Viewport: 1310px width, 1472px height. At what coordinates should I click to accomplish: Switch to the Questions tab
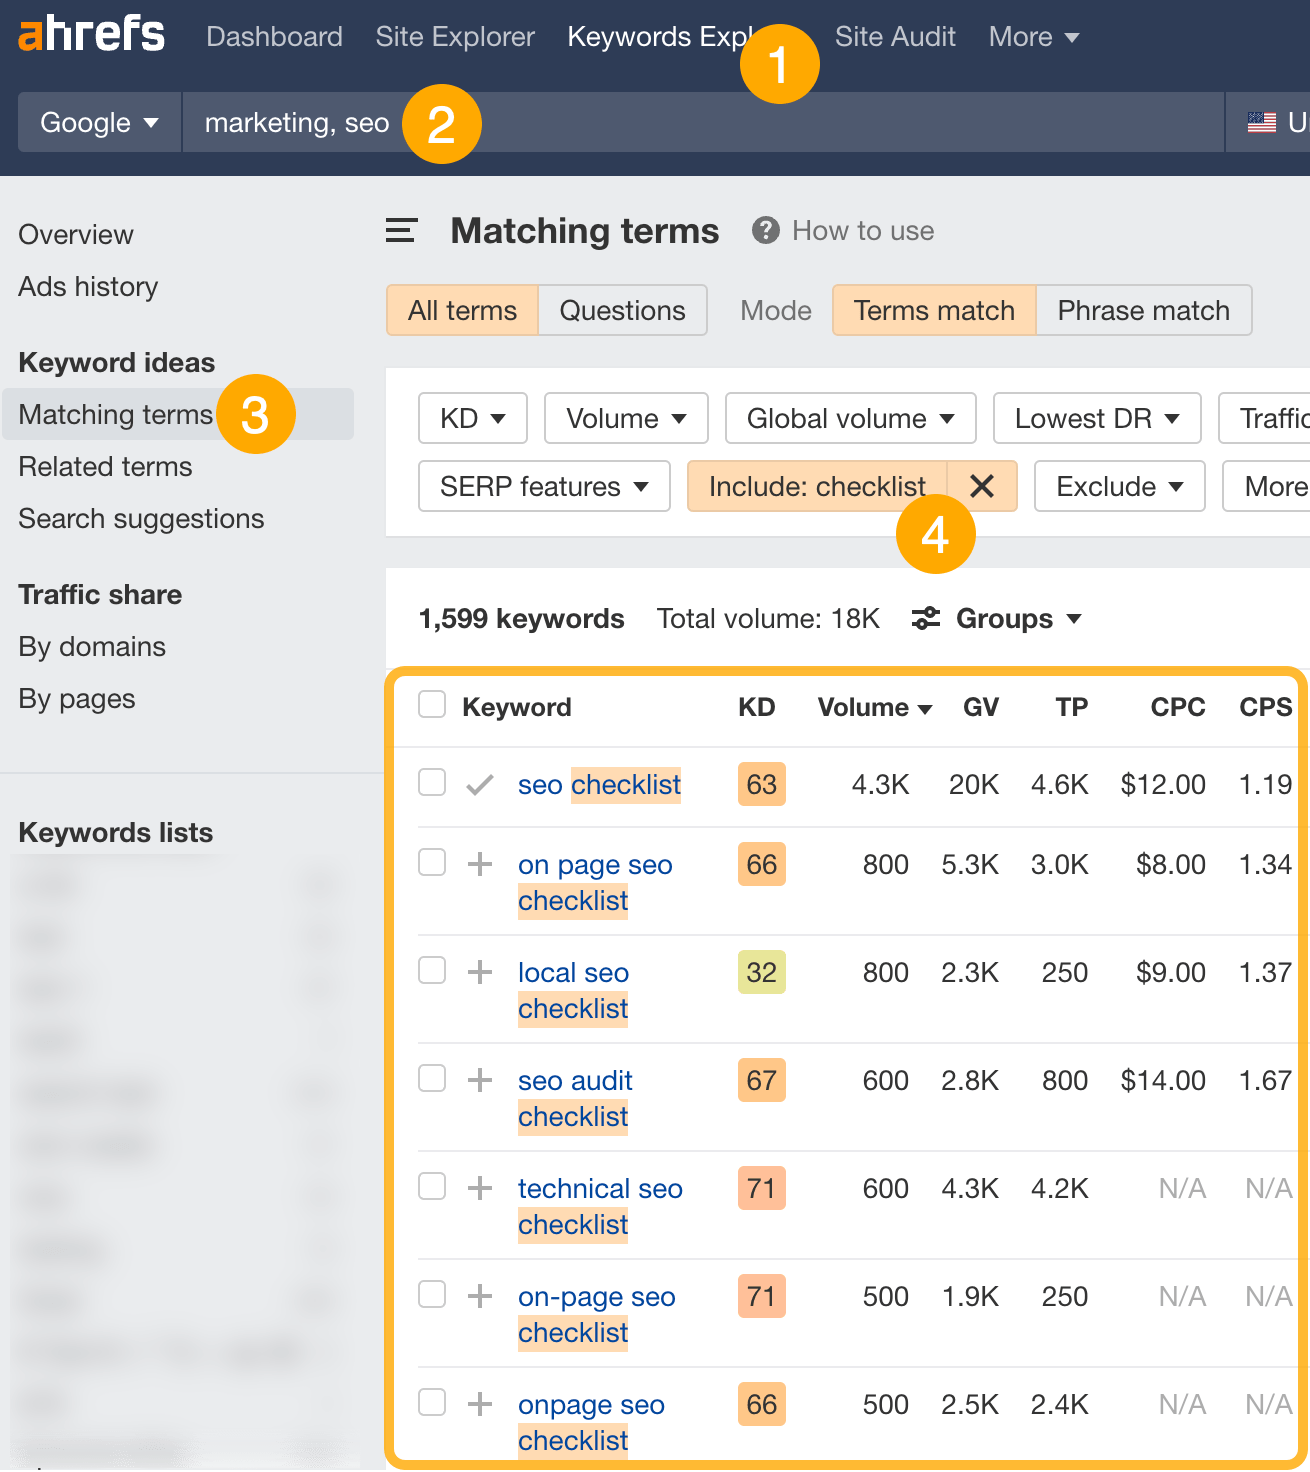[x=622, y=310]
